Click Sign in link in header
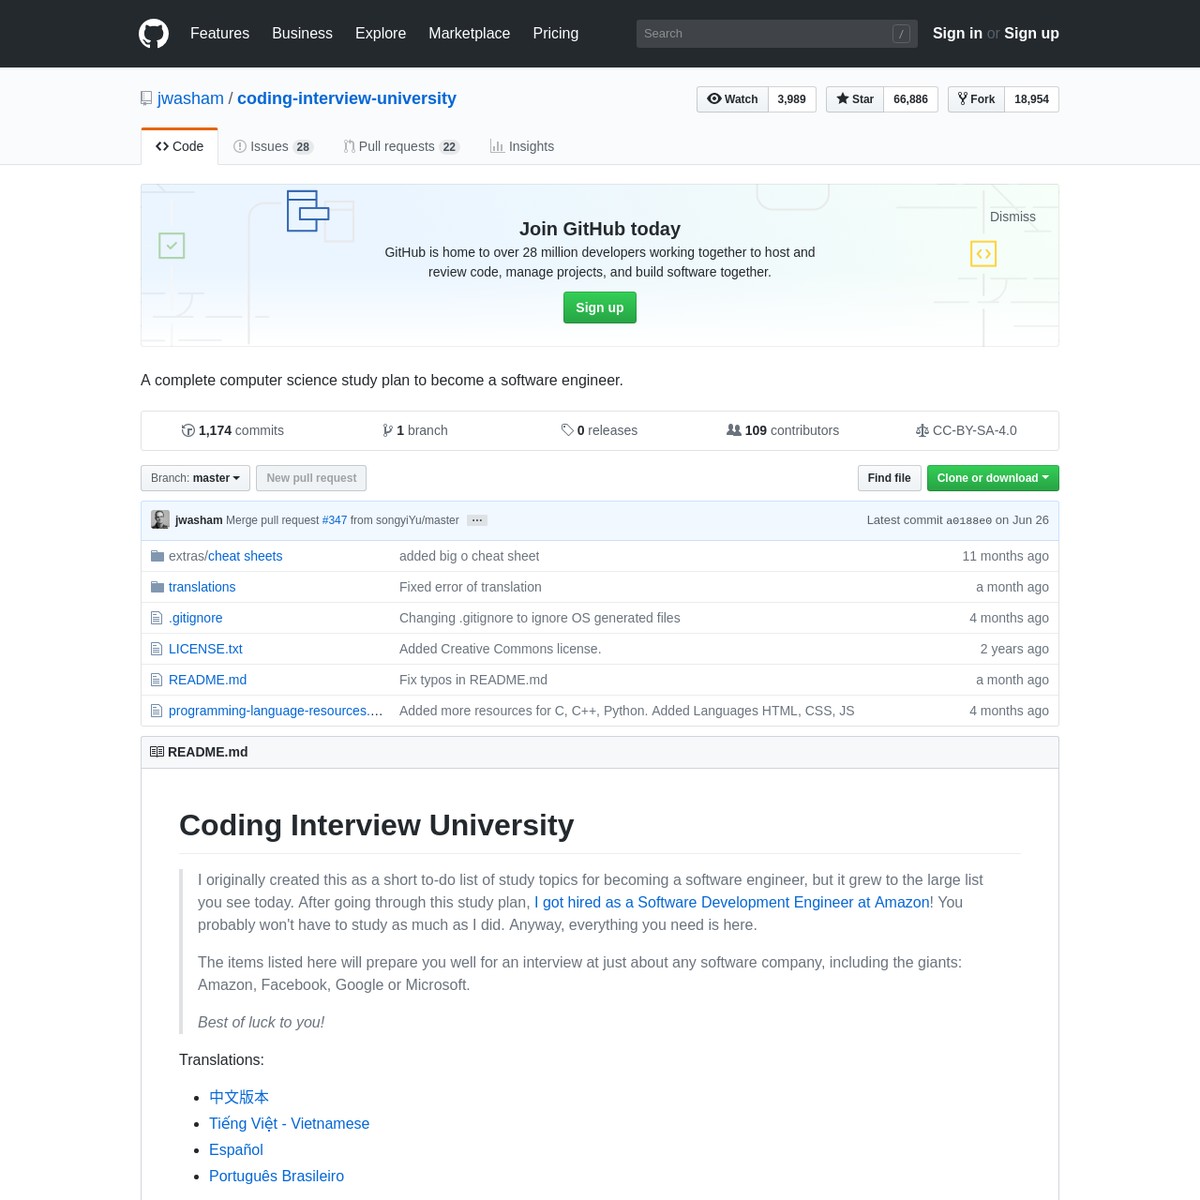The height and width of the screenshot is (1200, 1200). pyautogui.click(x=957, y=33)
